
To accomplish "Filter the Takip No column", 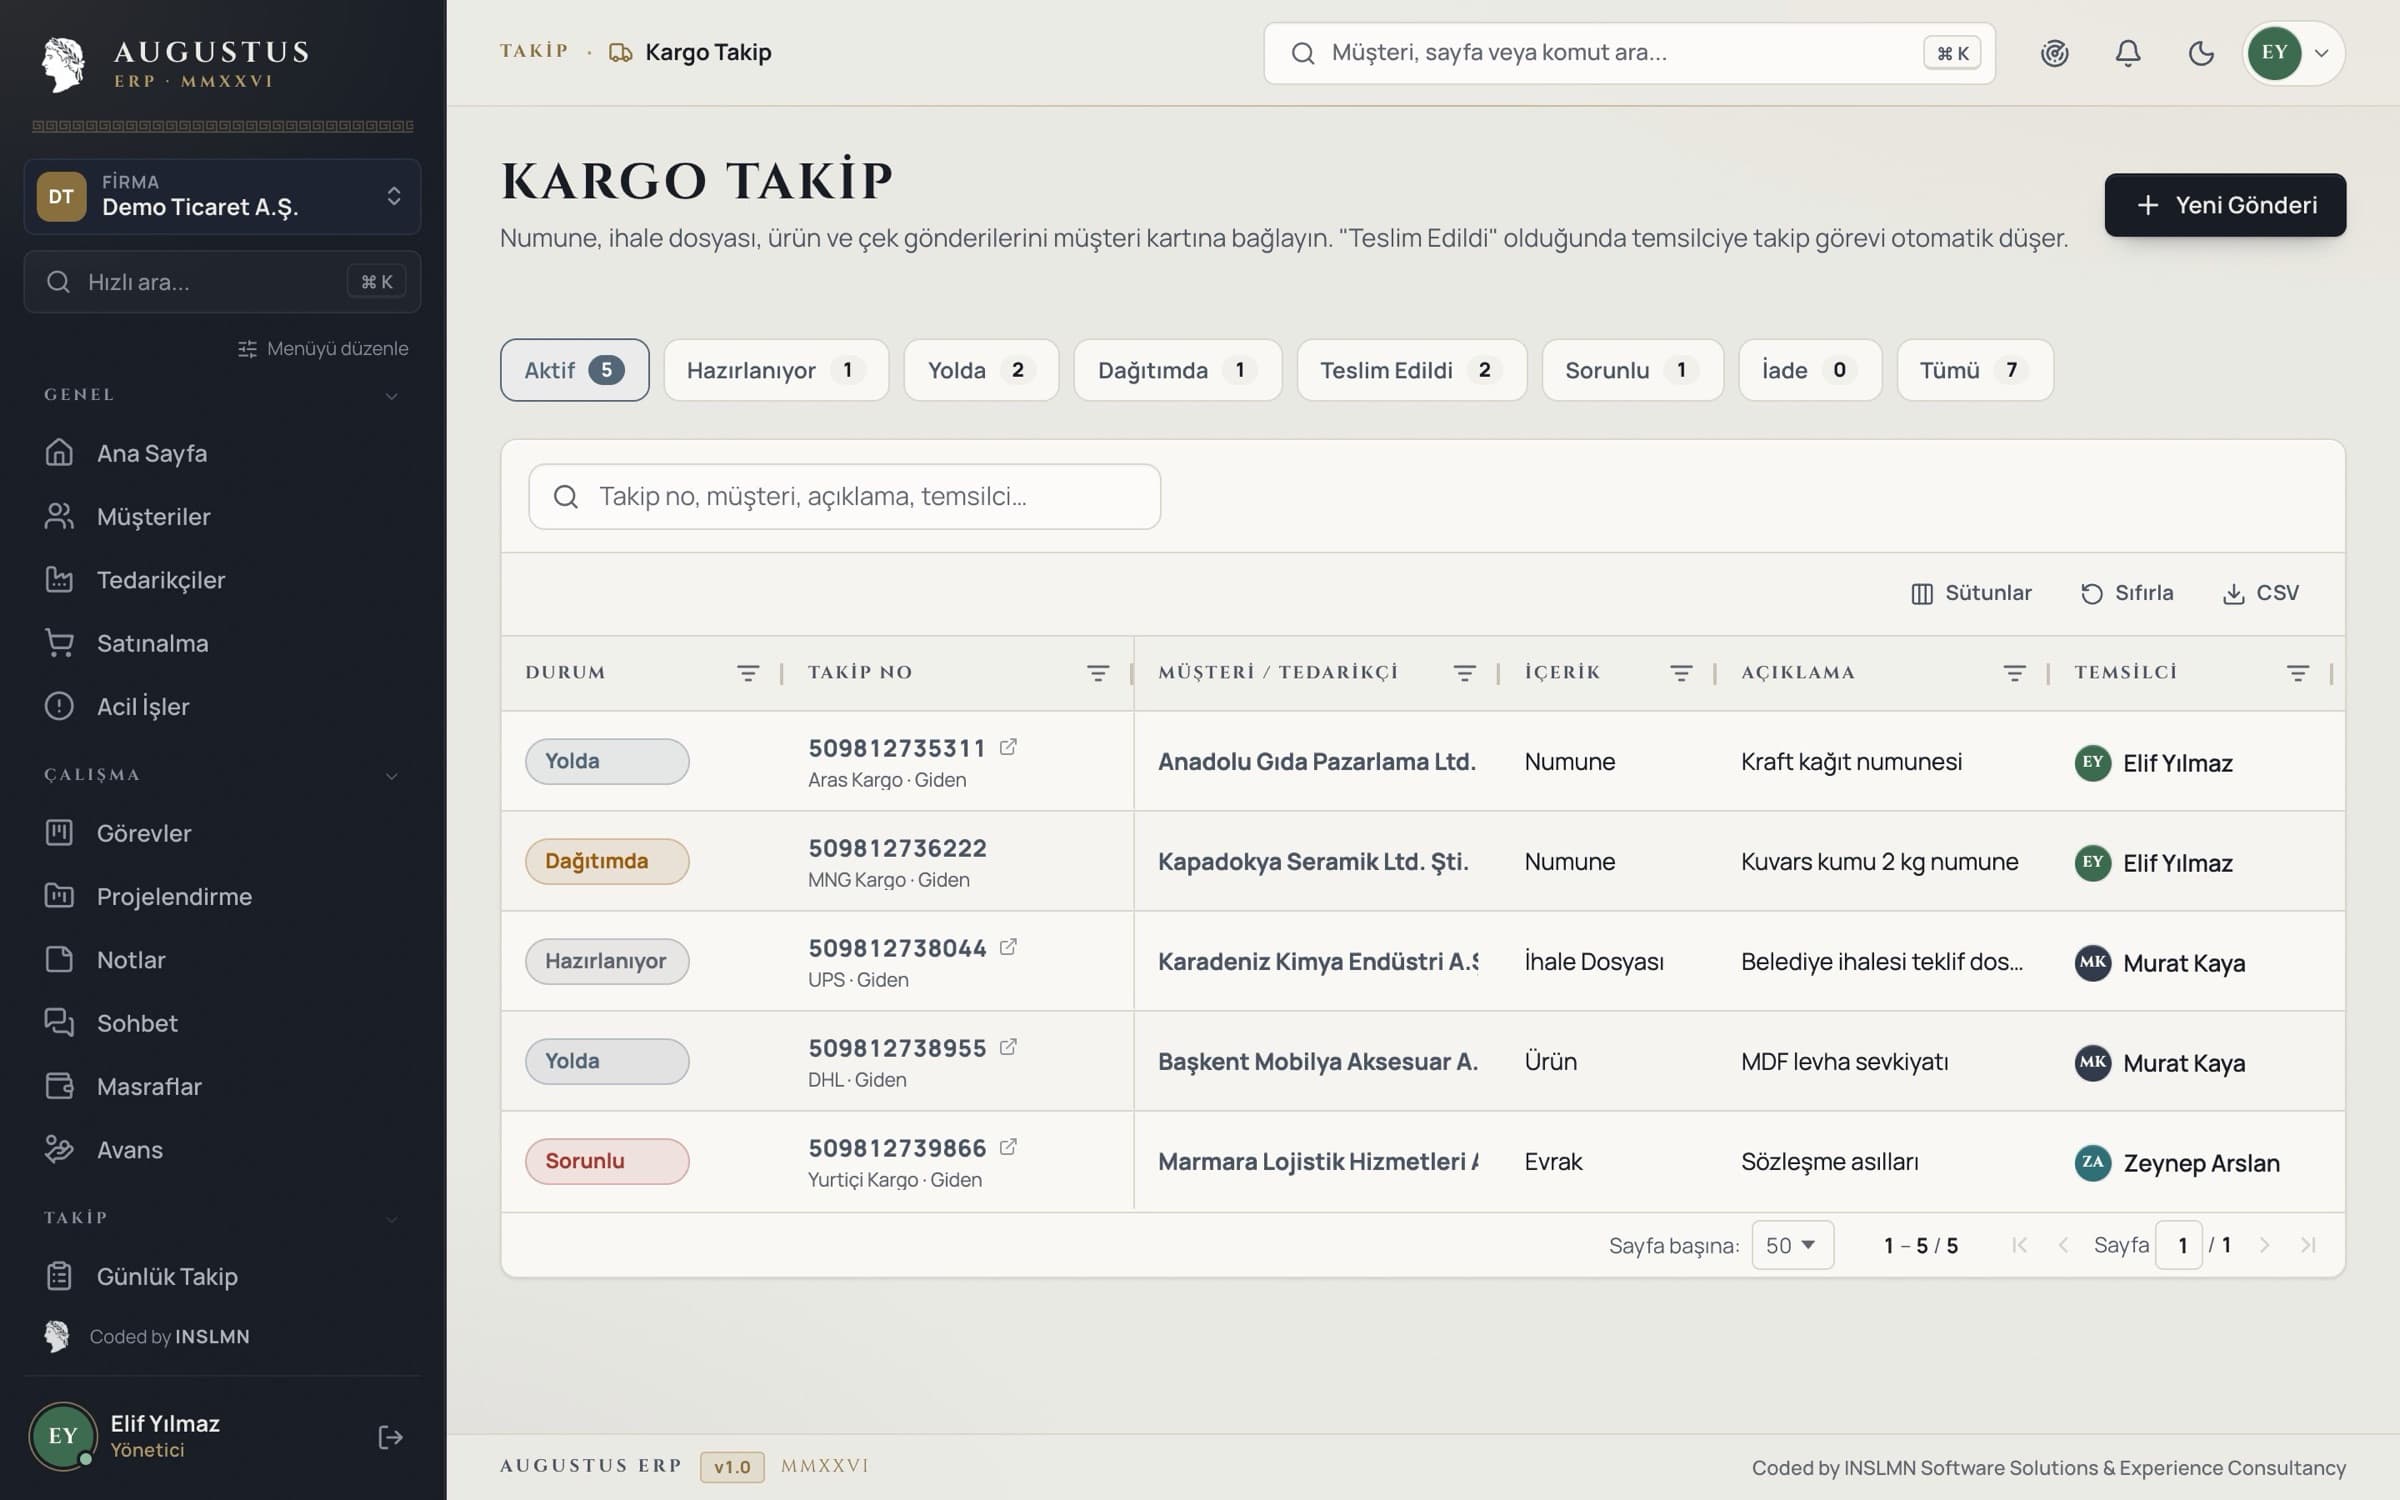I will pos(1097,673).
